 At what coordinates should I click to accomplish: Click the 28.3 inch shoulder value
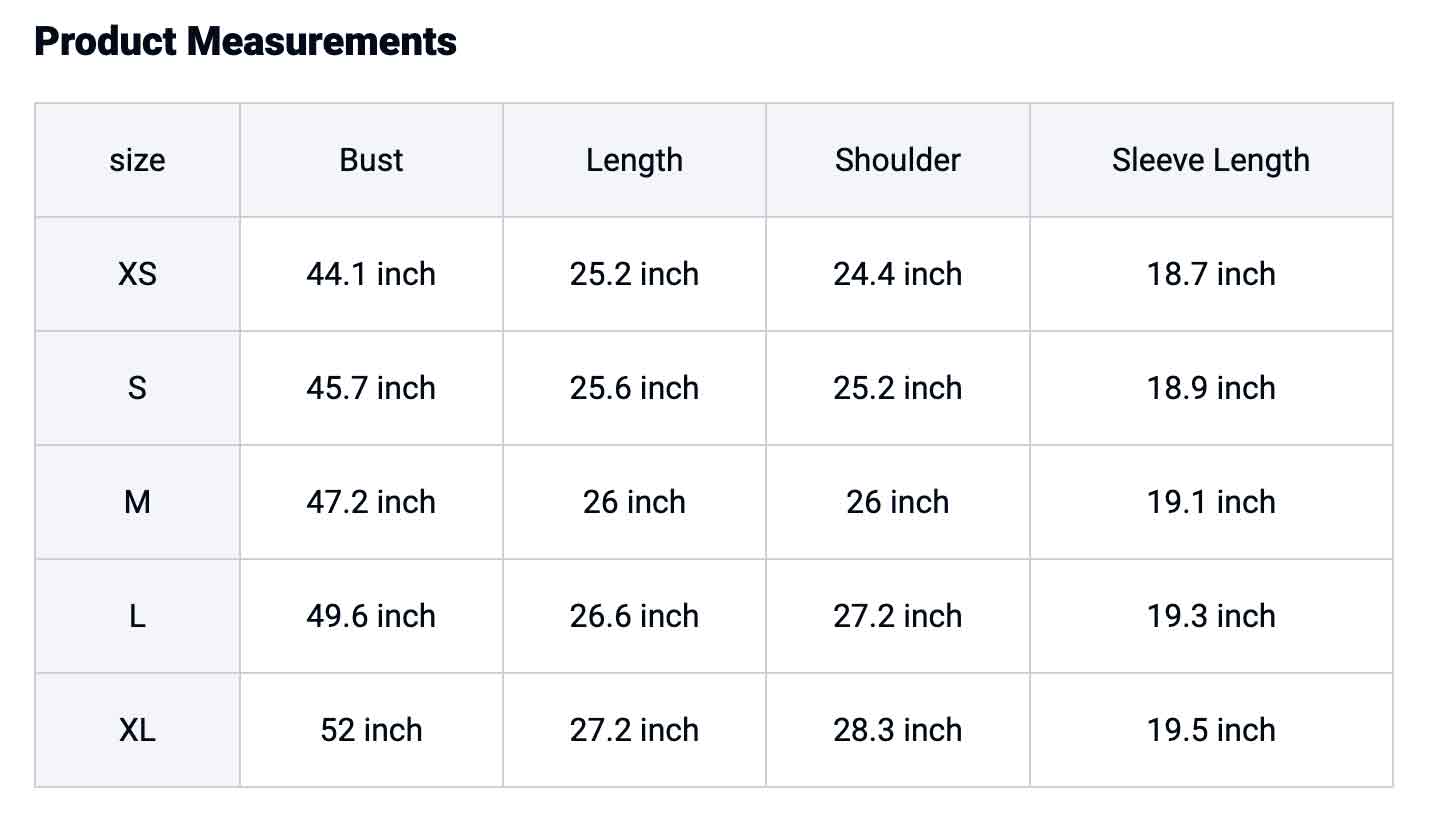tap(898, 730)
